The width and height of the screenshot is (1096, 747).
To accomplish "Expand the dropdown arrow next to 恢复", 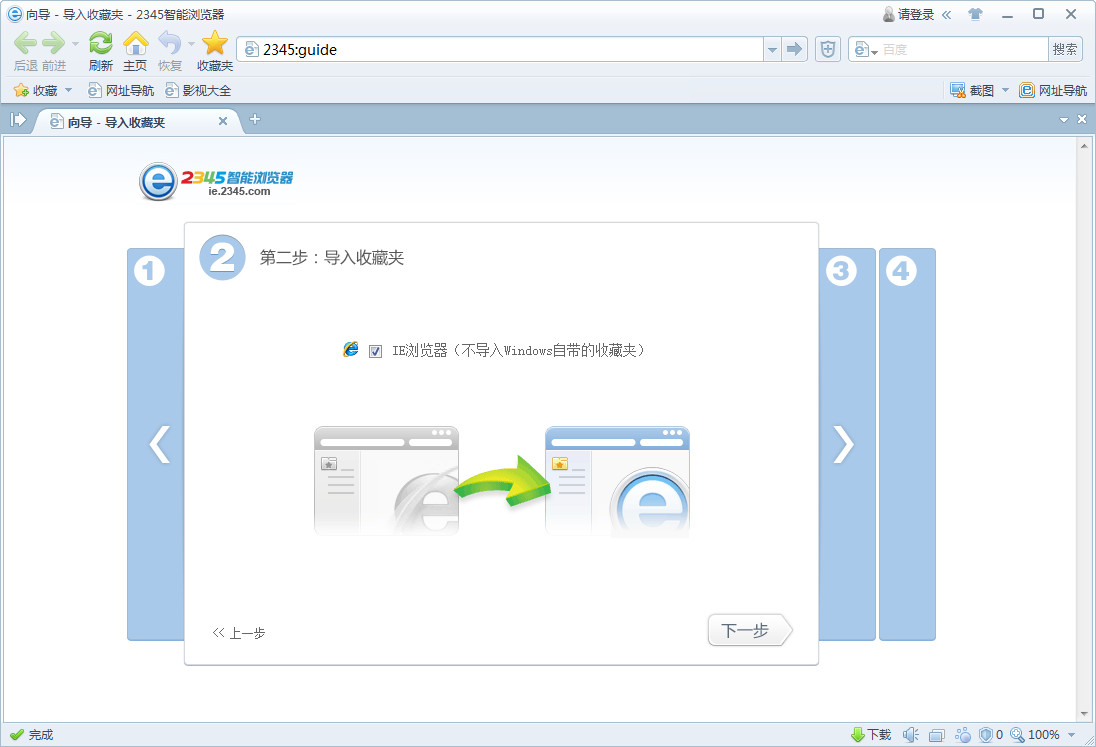I will click(191, 44).
